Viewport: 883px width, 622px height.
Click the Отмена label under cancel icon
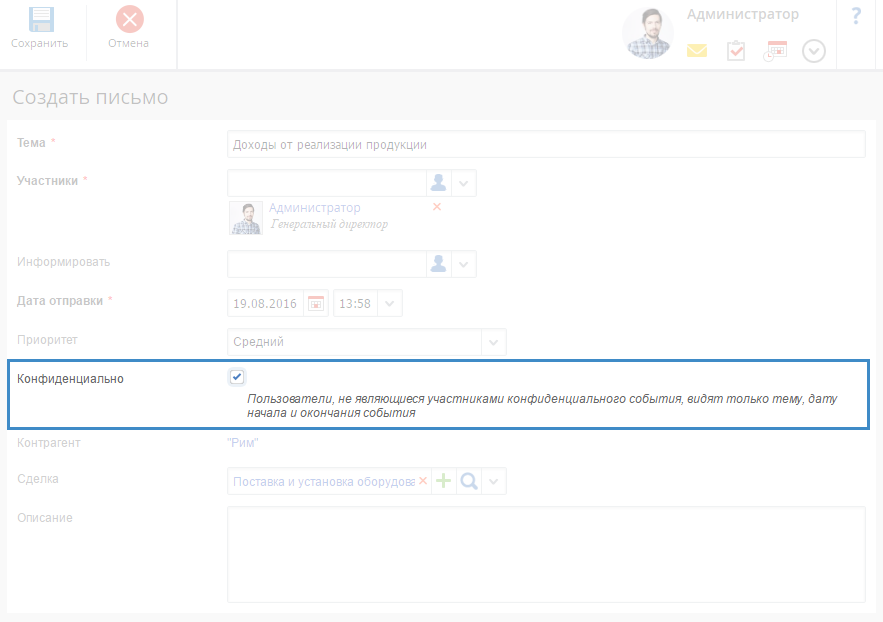coord(128,43)
